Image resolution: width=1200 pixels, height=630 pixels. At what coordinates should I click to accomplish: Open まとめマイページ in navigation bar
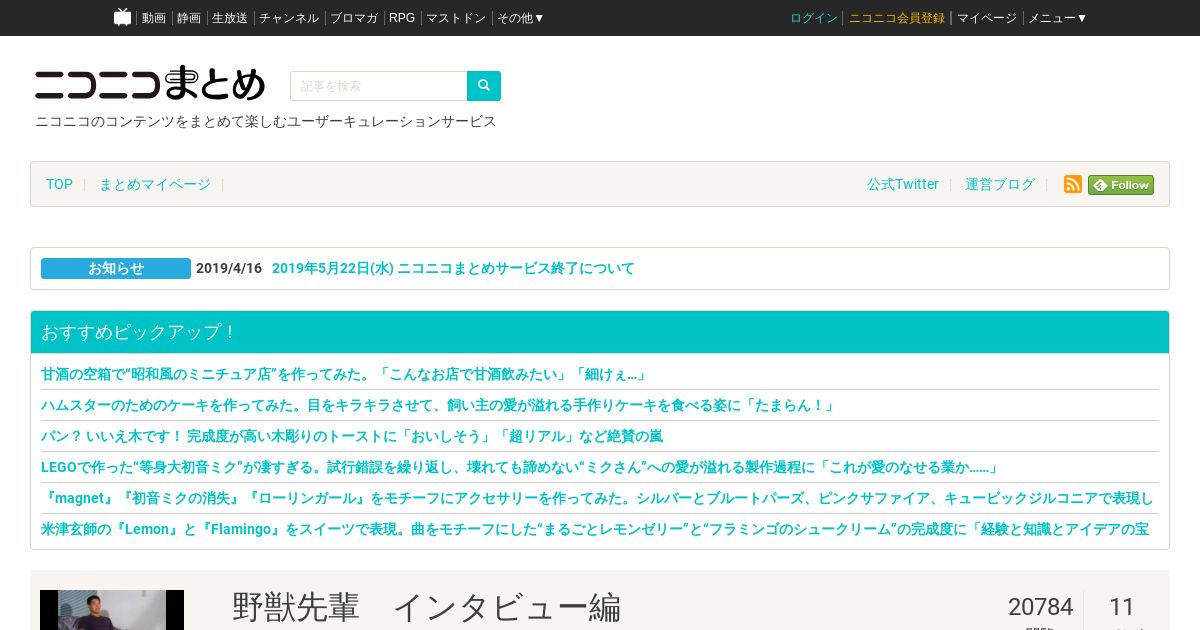pyautogui.click(x=155, y=184)
